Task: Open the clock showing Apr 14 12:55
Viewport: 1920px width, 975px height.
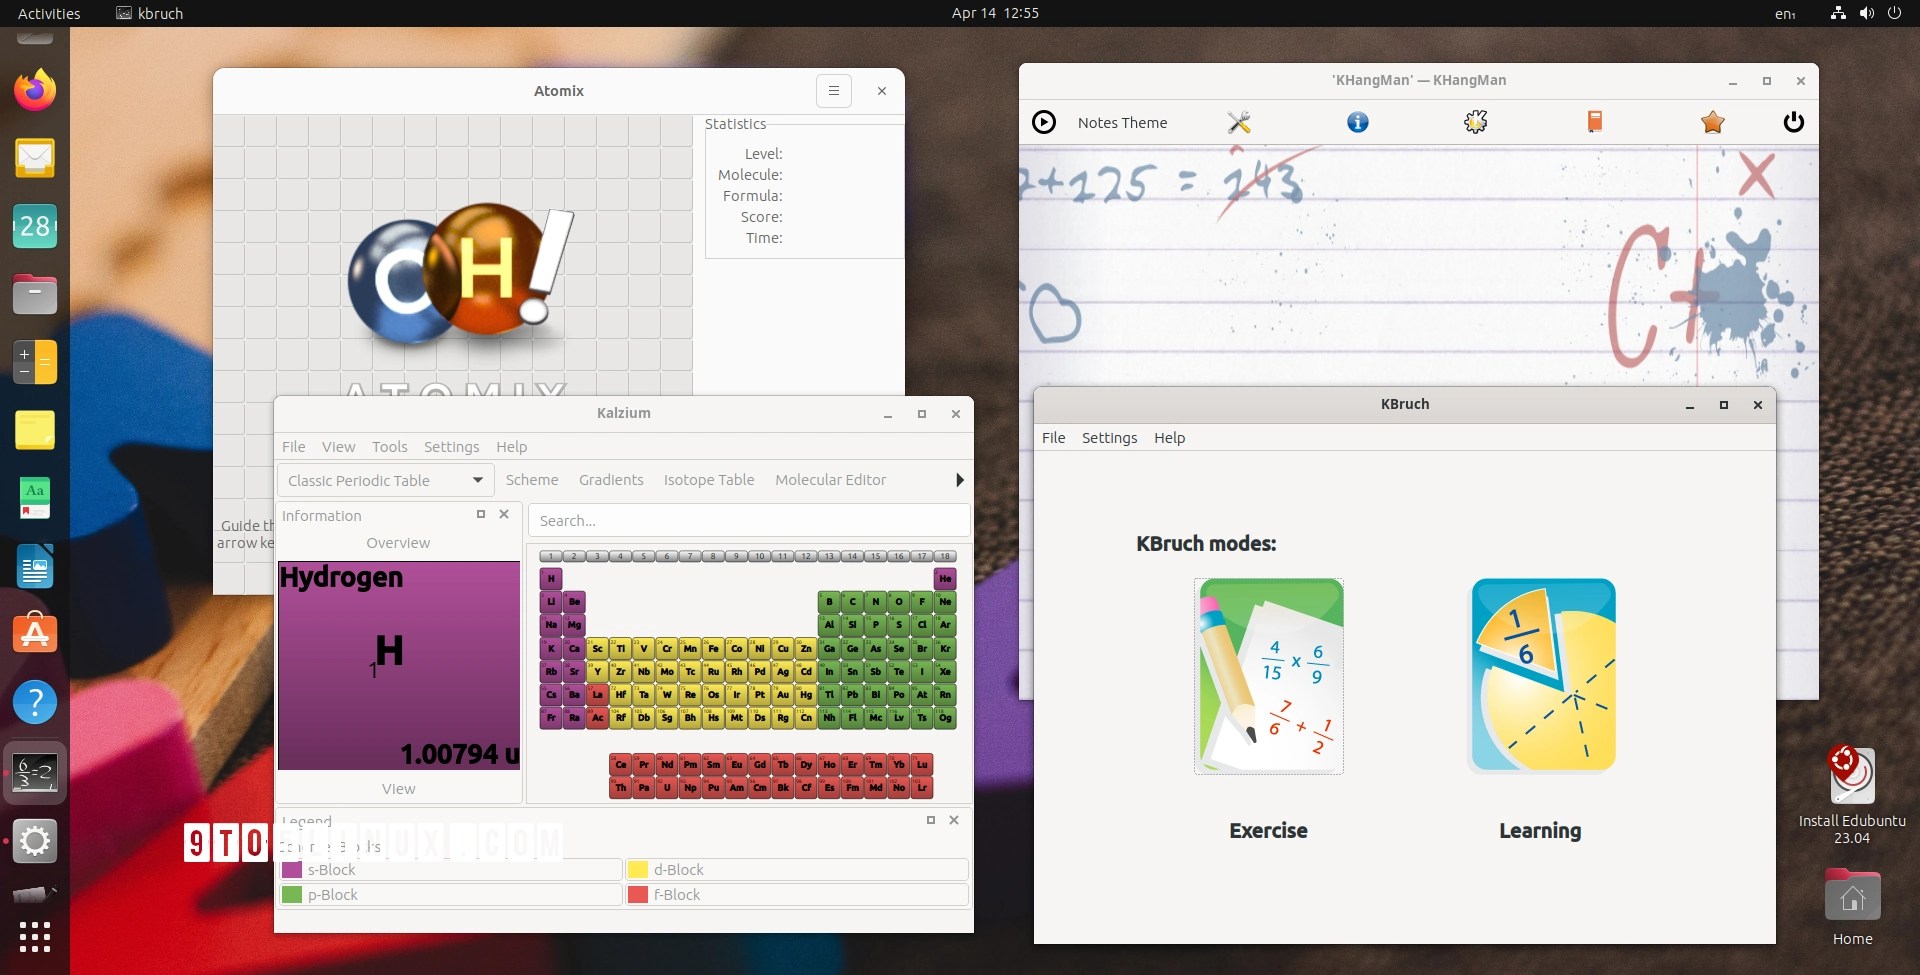Action: (995, 13)
